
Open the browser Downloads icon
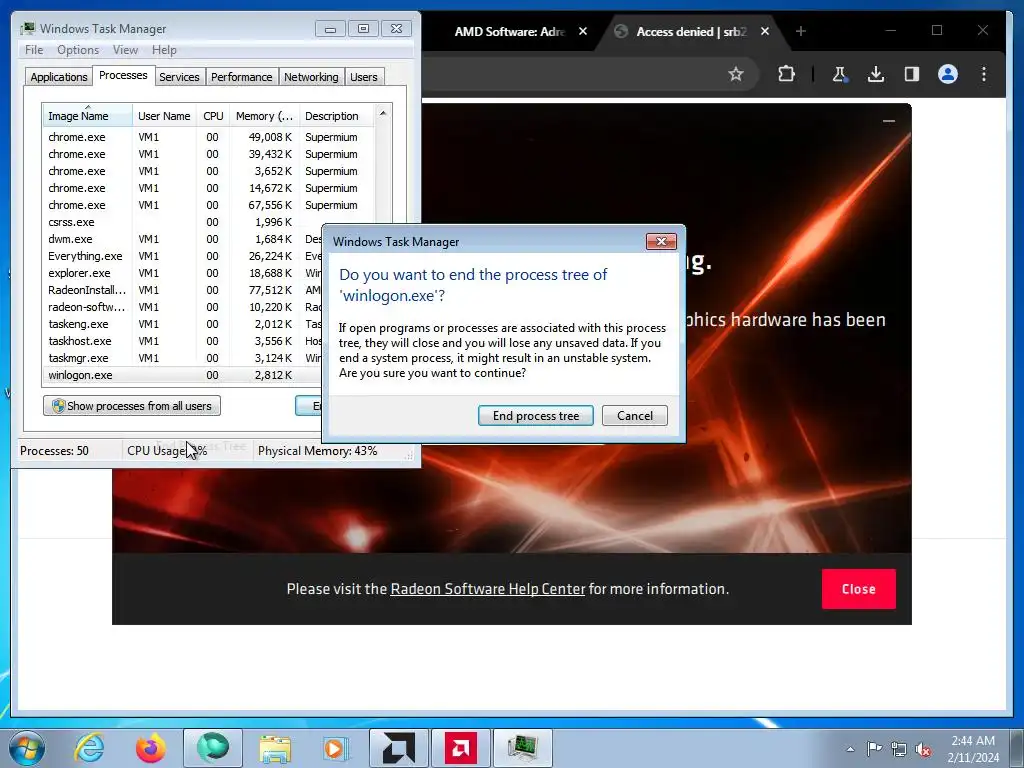point(876,74)
